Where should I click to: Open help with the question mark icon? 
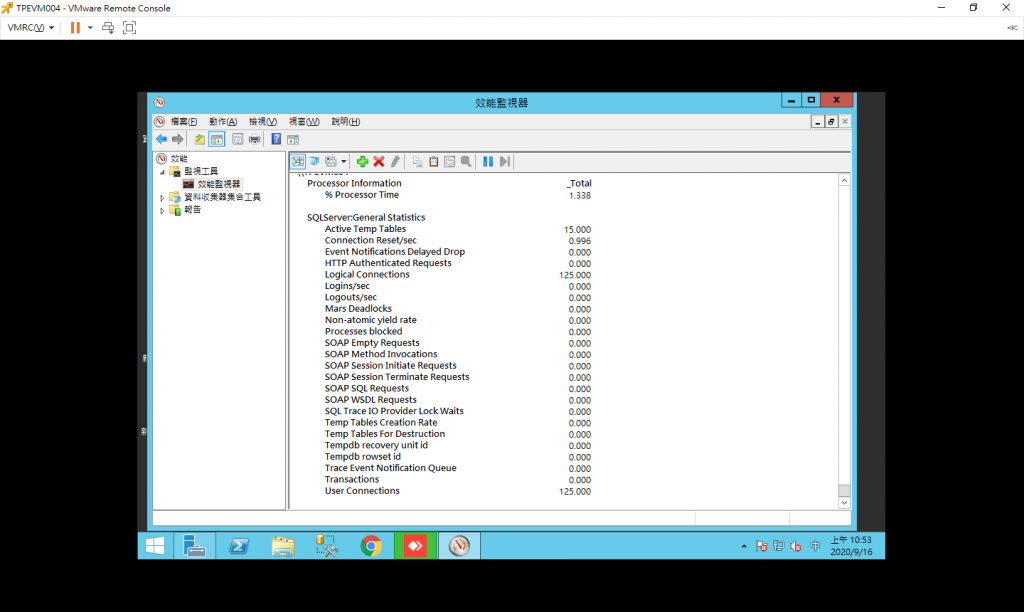click(x=276, y=139)
